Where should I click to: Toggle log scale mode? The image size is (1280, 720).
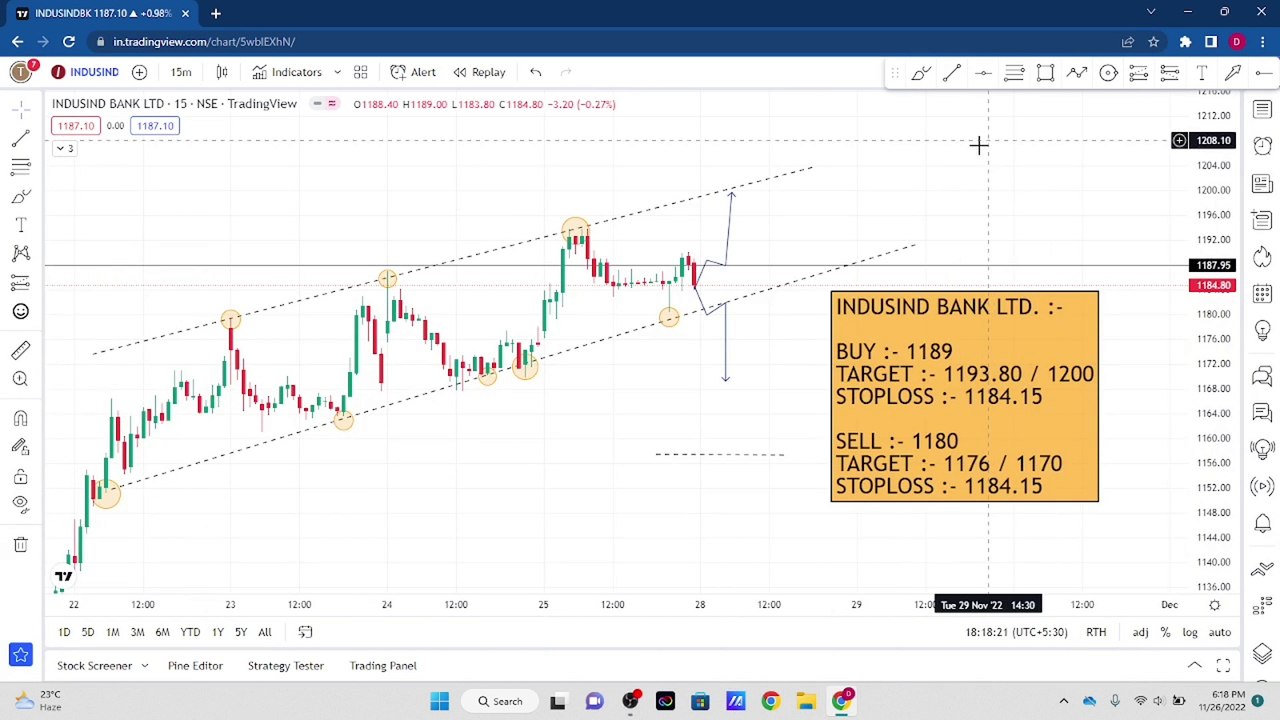click(1190, 632)
